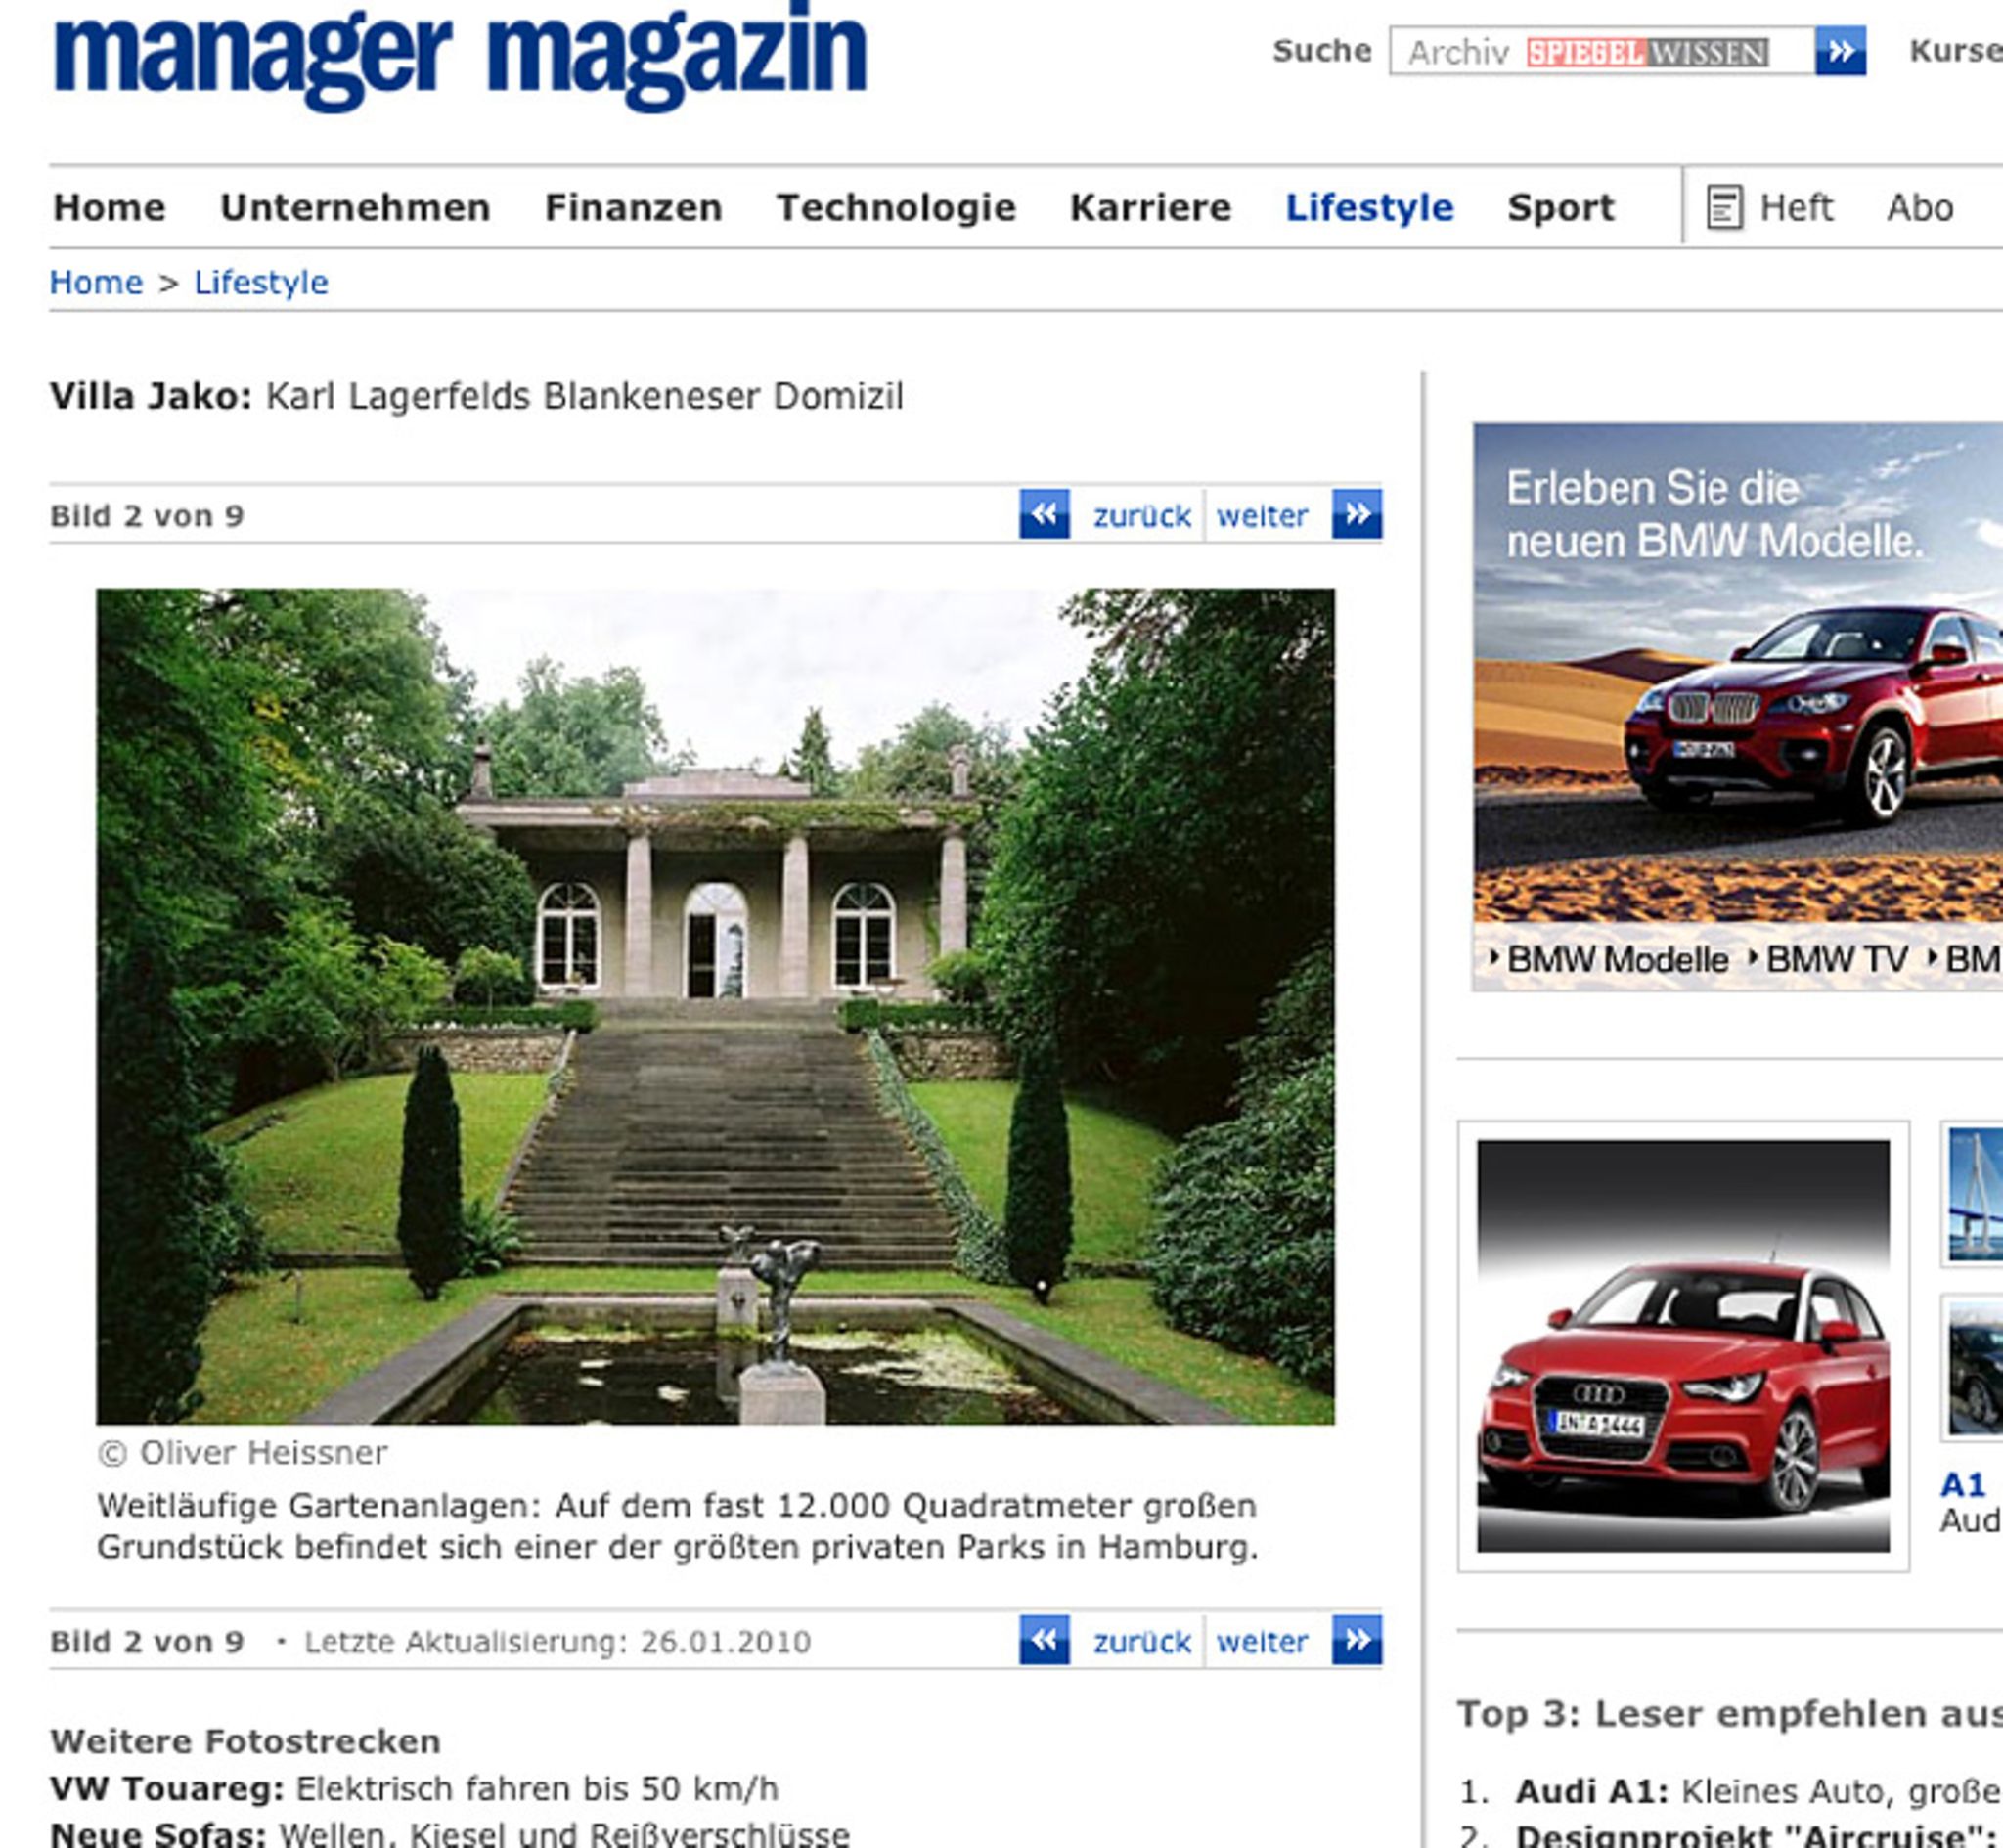
Task: Open the red Audi A1 advertisement image
Action: click(x=1683, y=1345)
